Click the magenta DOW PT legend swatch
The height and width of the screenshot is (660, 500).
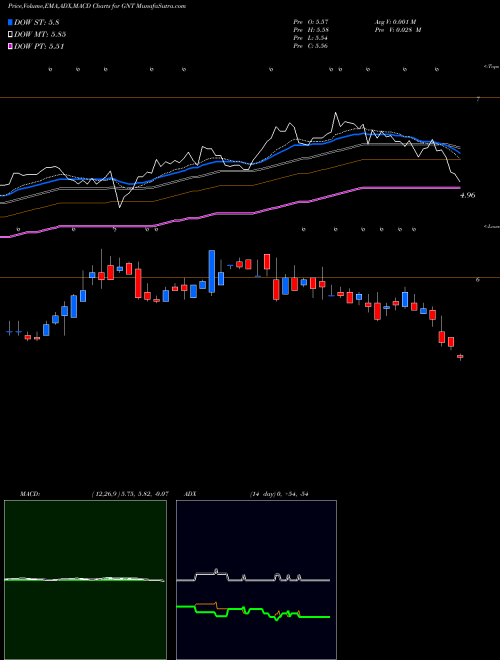pos(11,46)
